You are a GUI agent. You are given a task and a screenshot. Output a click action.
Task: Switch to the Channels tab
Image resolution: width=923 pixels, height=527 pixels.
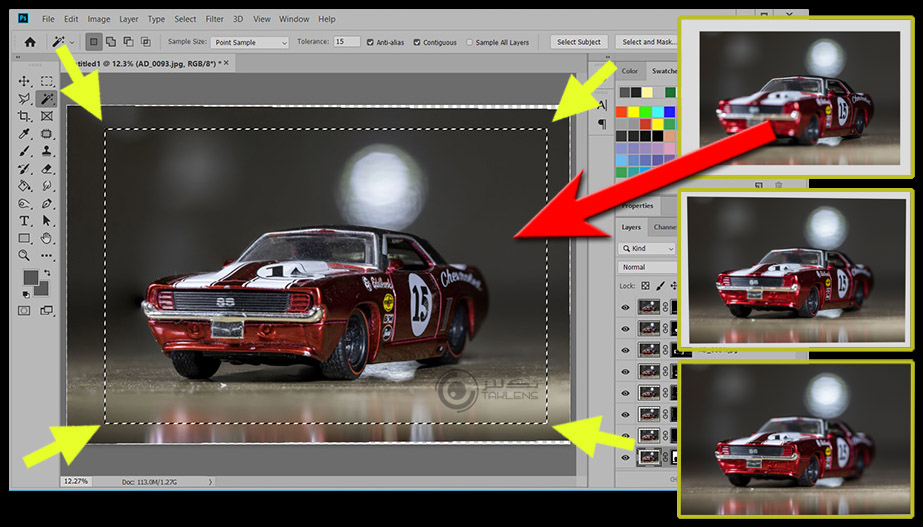(664, 227)
